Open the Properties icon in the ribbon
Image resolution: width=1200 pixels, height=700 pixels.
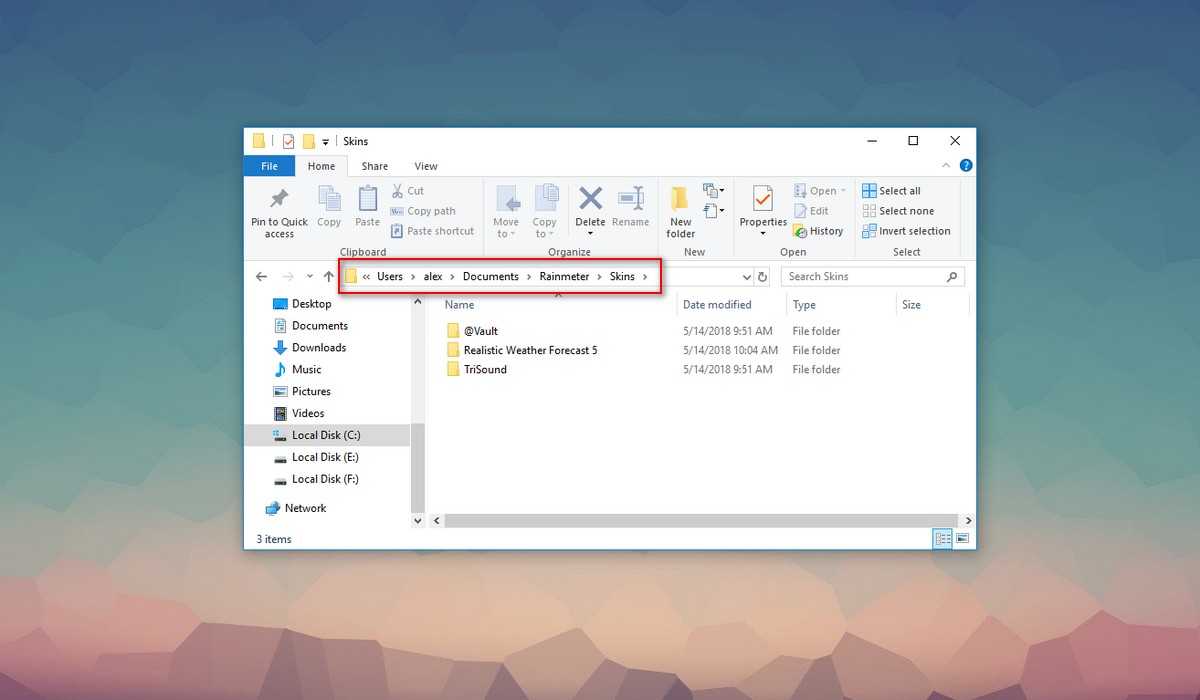tap(763, 199)
